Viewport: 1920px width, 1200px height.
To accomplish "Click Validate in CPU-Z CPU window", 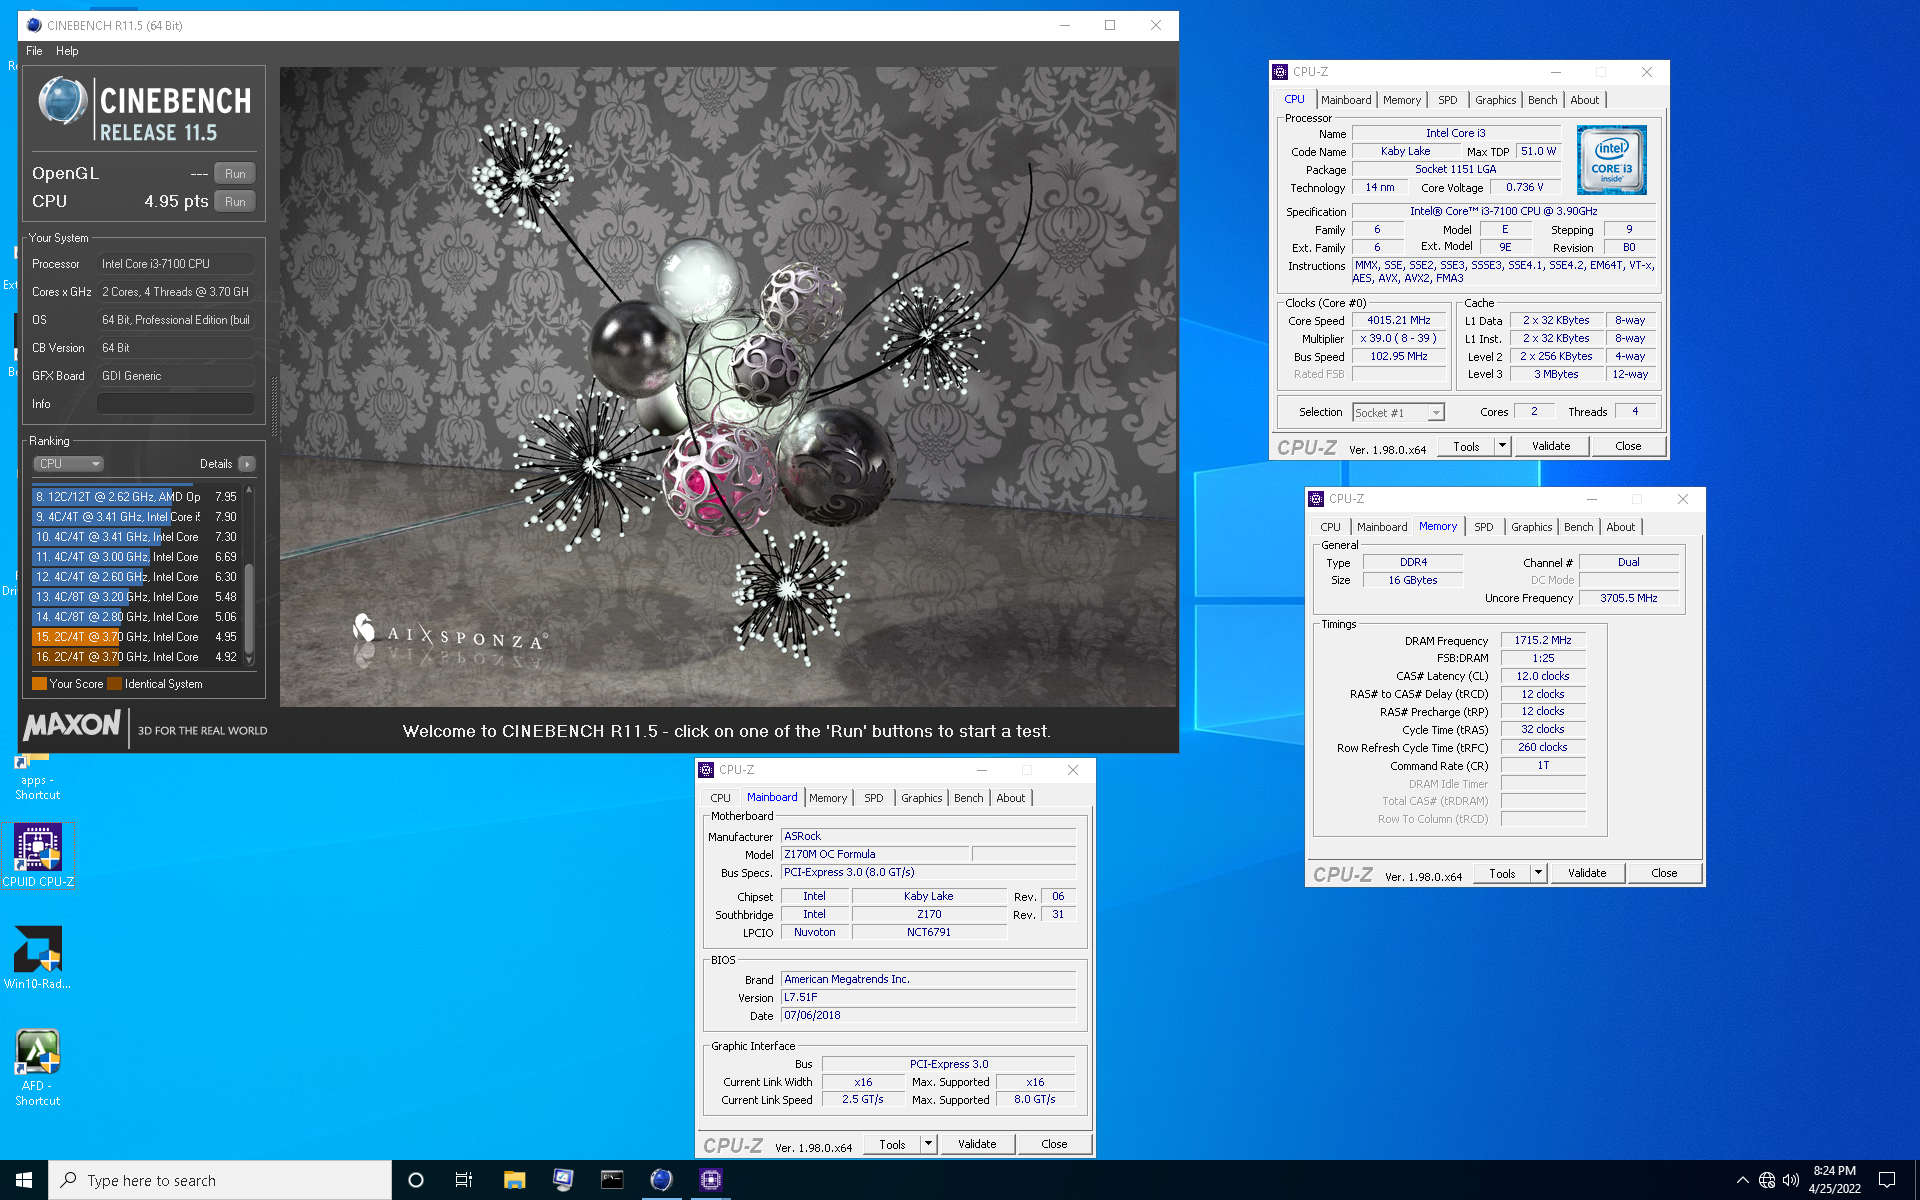I will tap(1551, 446).
